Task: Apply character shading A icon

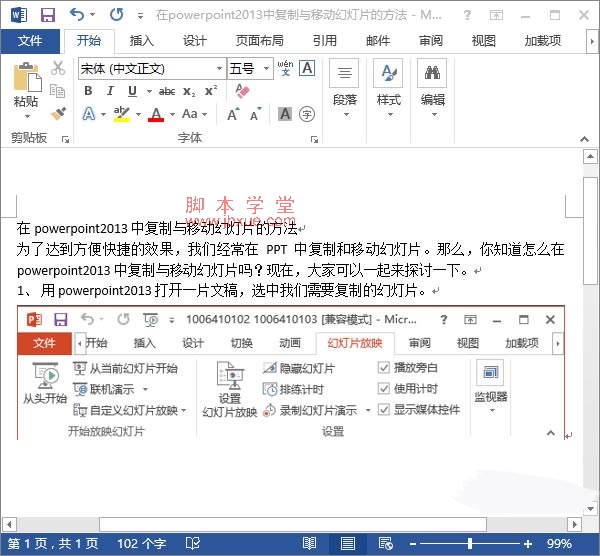Action: point(285,114)
